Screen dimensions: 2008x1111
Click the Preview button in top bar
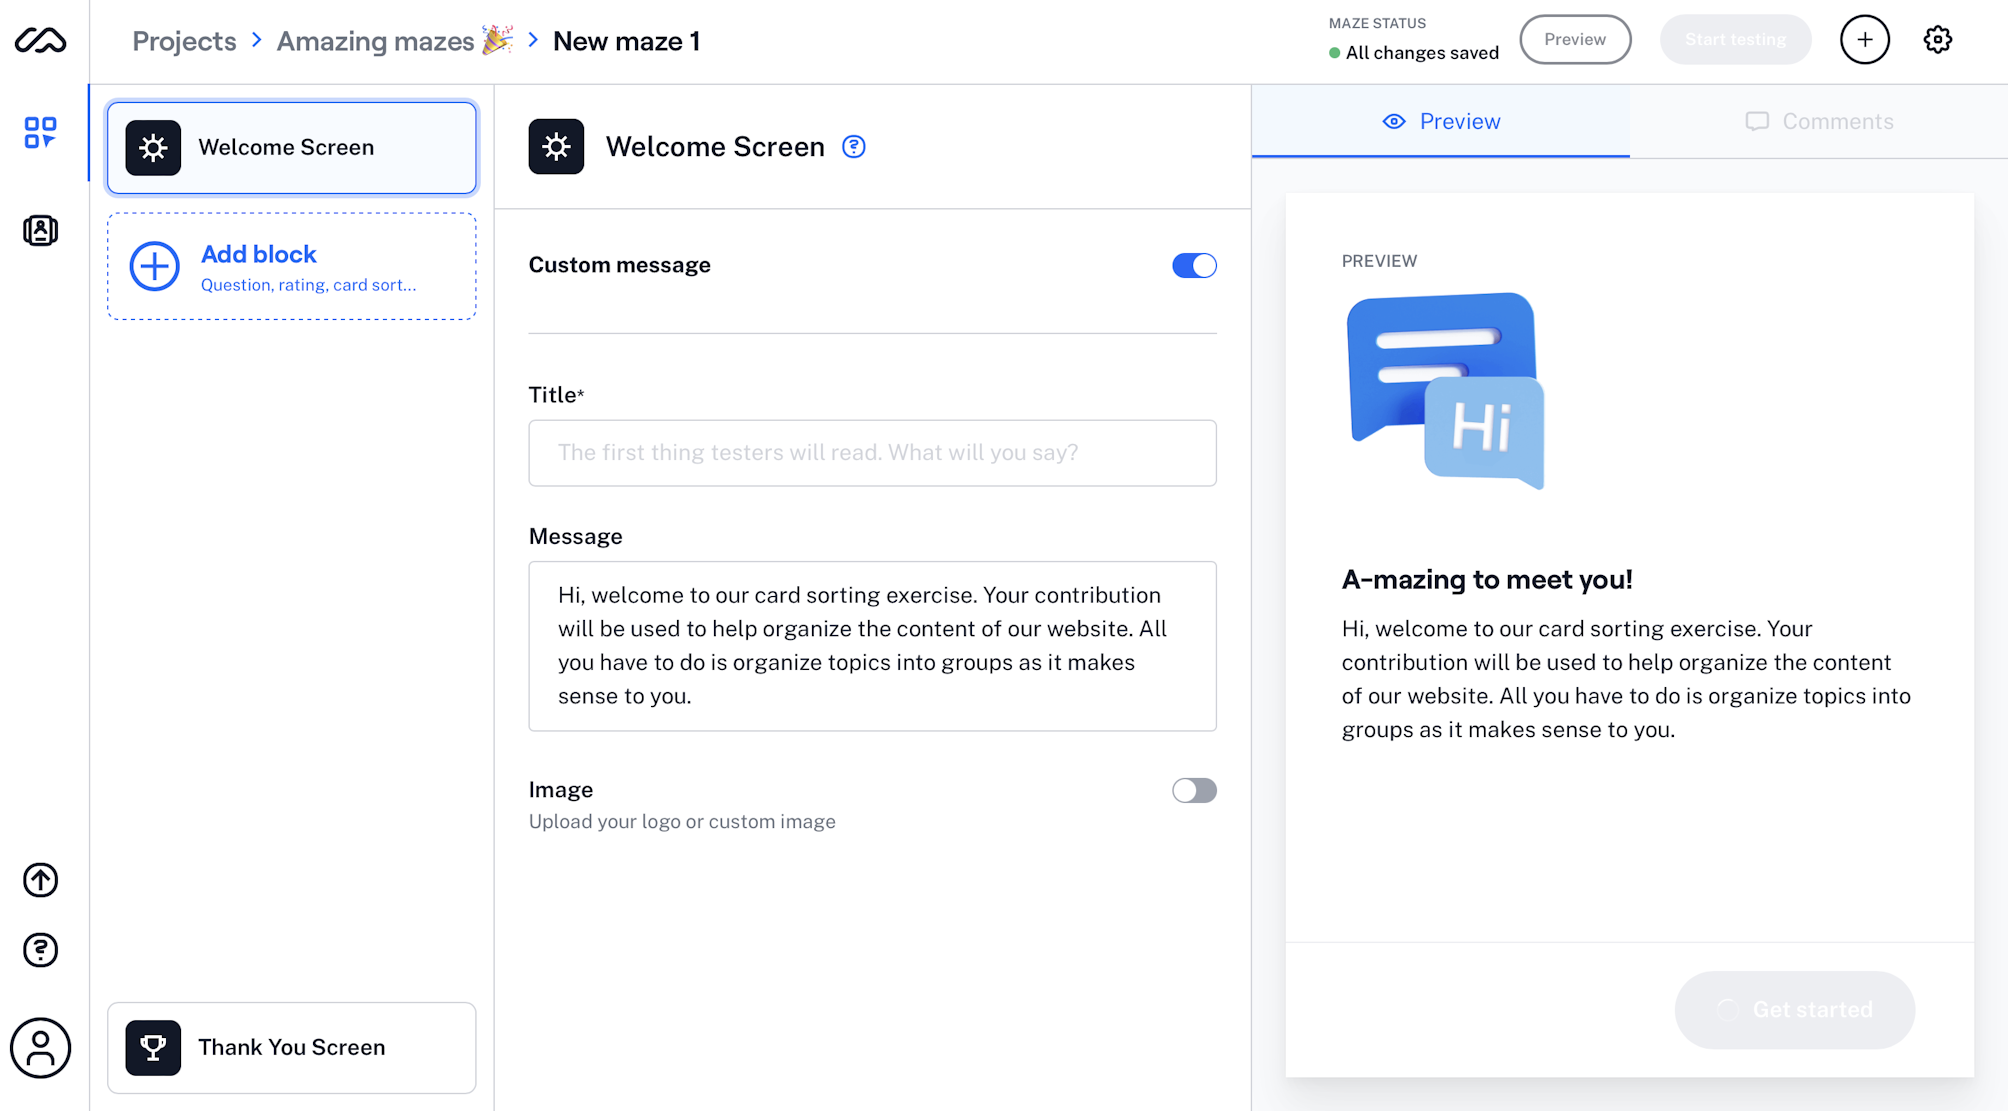(x=1575, y=40)
